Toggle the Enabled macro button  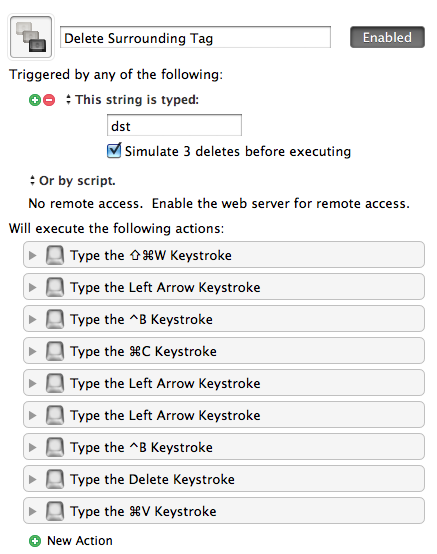[x=387, y=37]
